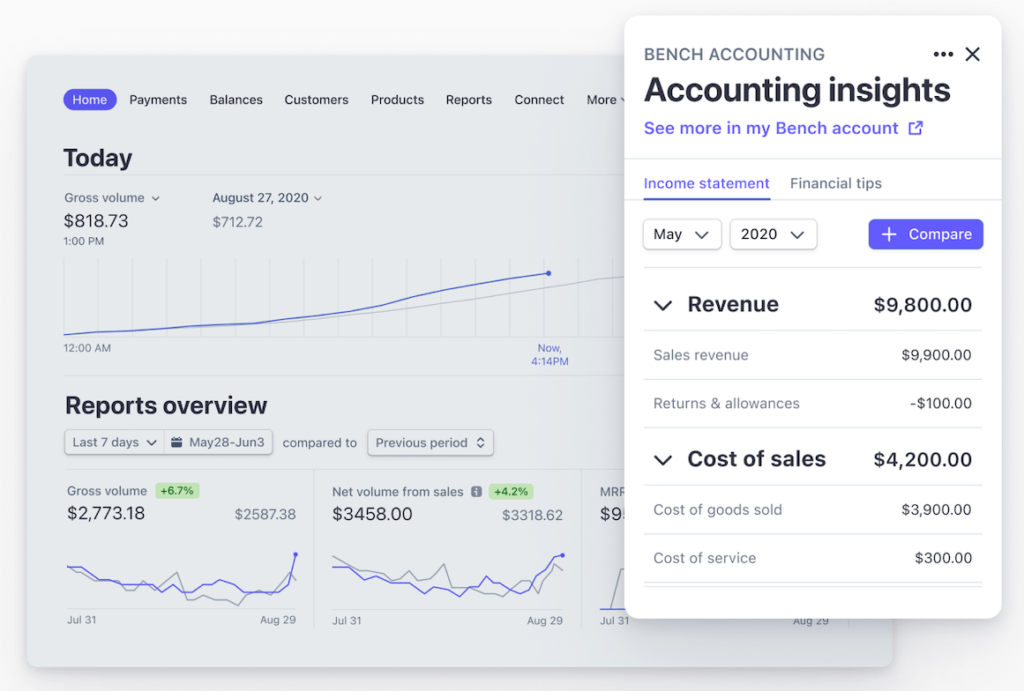Click the $9,800.00 Revenue total
This screenshot has width=1024, height=691.
[x=923, y=305]
